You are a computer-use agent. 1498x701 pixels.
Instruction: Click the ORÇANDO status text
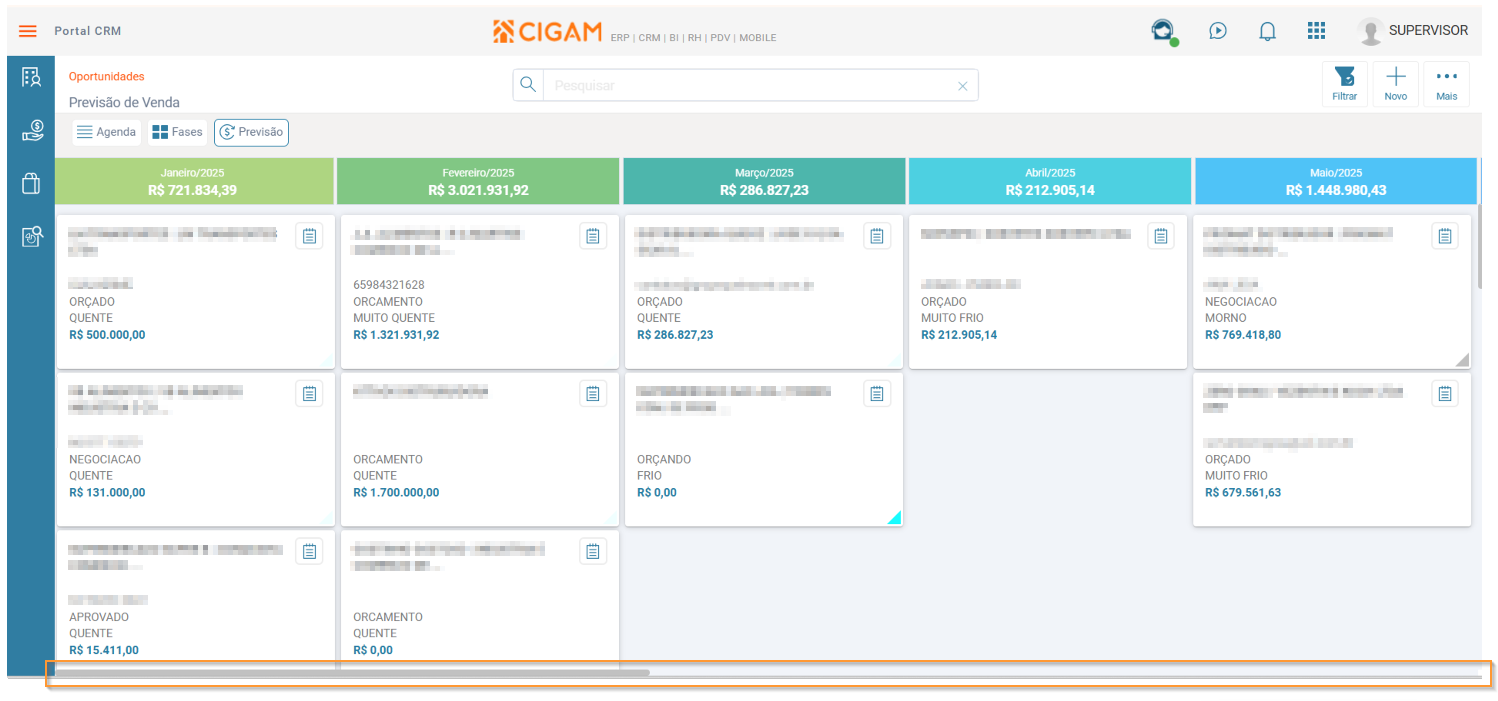[x=664, y=460]
